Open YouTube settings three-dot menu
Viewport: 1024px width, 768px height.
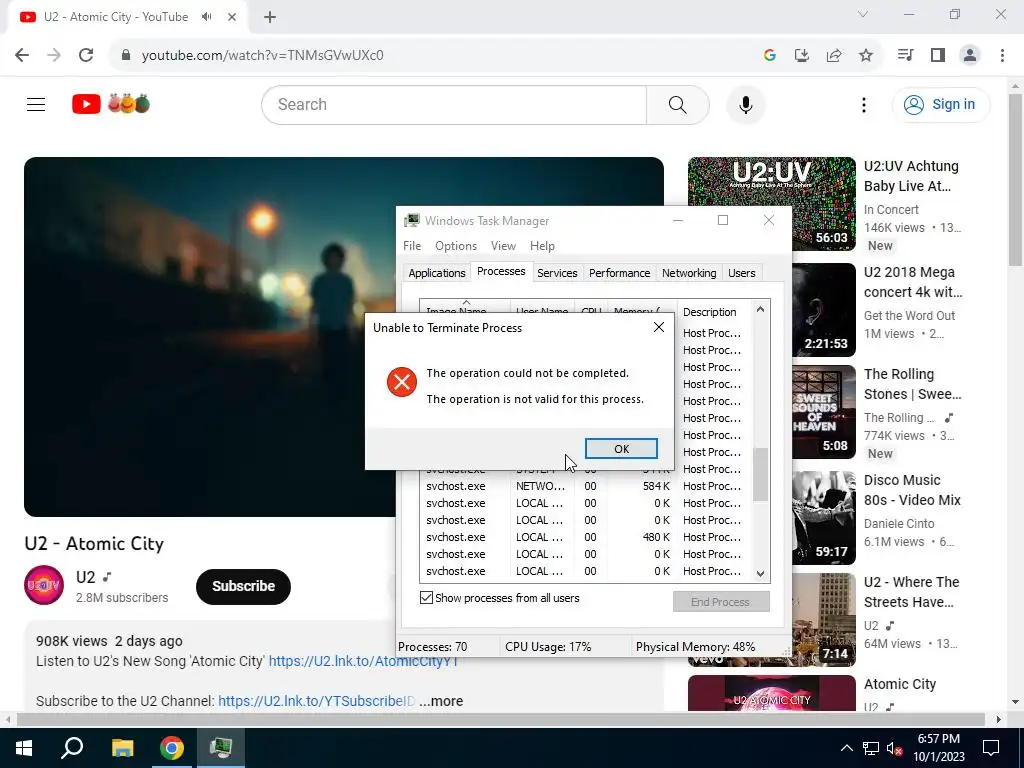tap(863, 104)
